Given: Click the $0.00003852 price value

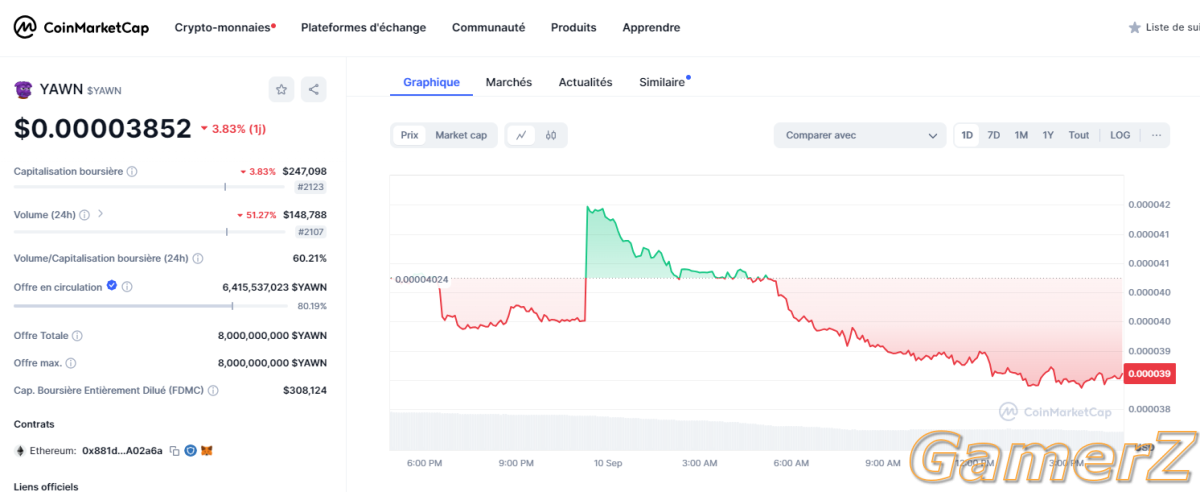Looking at the screenshot, I should 102,128.
